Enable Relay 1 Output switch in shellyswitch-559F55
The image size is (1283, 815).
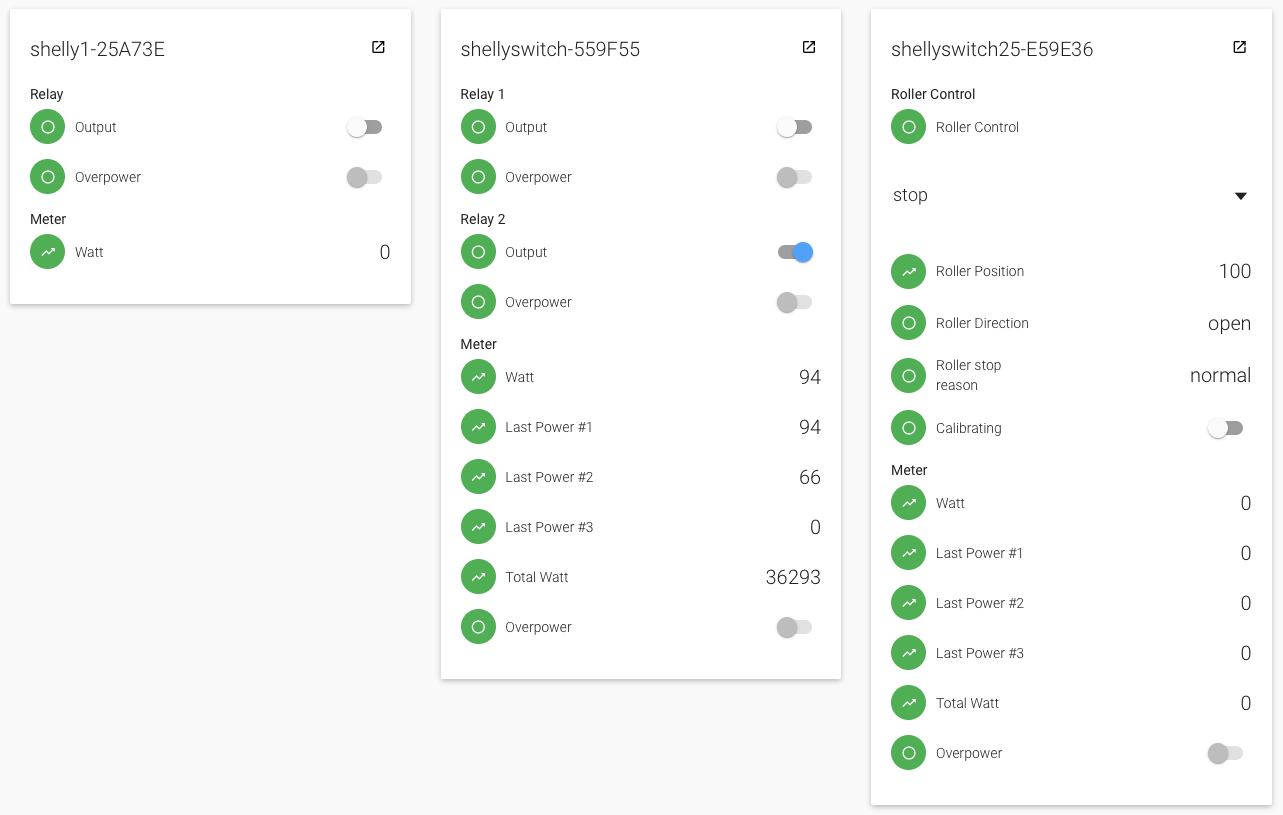coord(794,127)
